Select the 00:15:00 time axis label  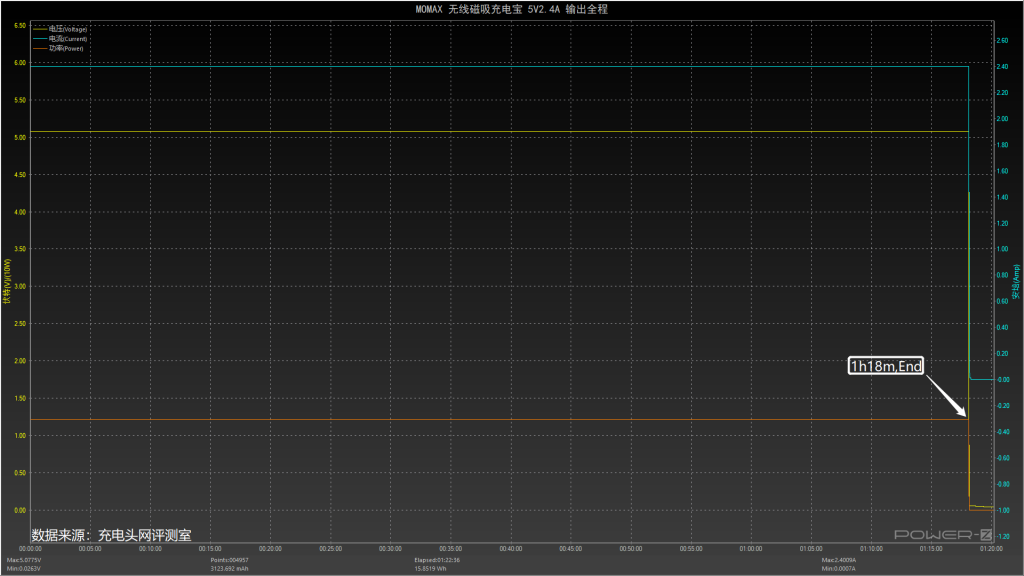[x=210, y=549]
